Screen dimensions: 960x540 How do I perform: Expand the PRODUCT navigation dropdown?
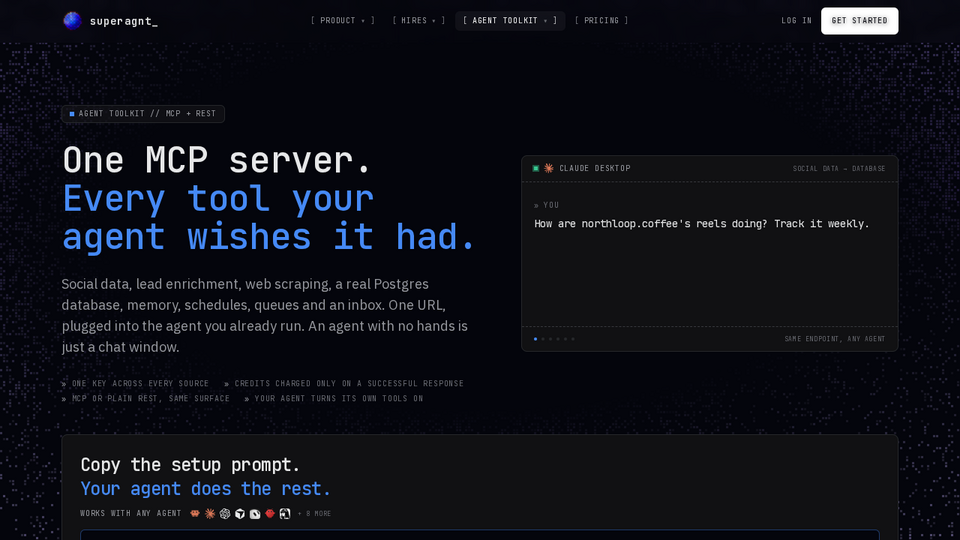click(343, 21)
